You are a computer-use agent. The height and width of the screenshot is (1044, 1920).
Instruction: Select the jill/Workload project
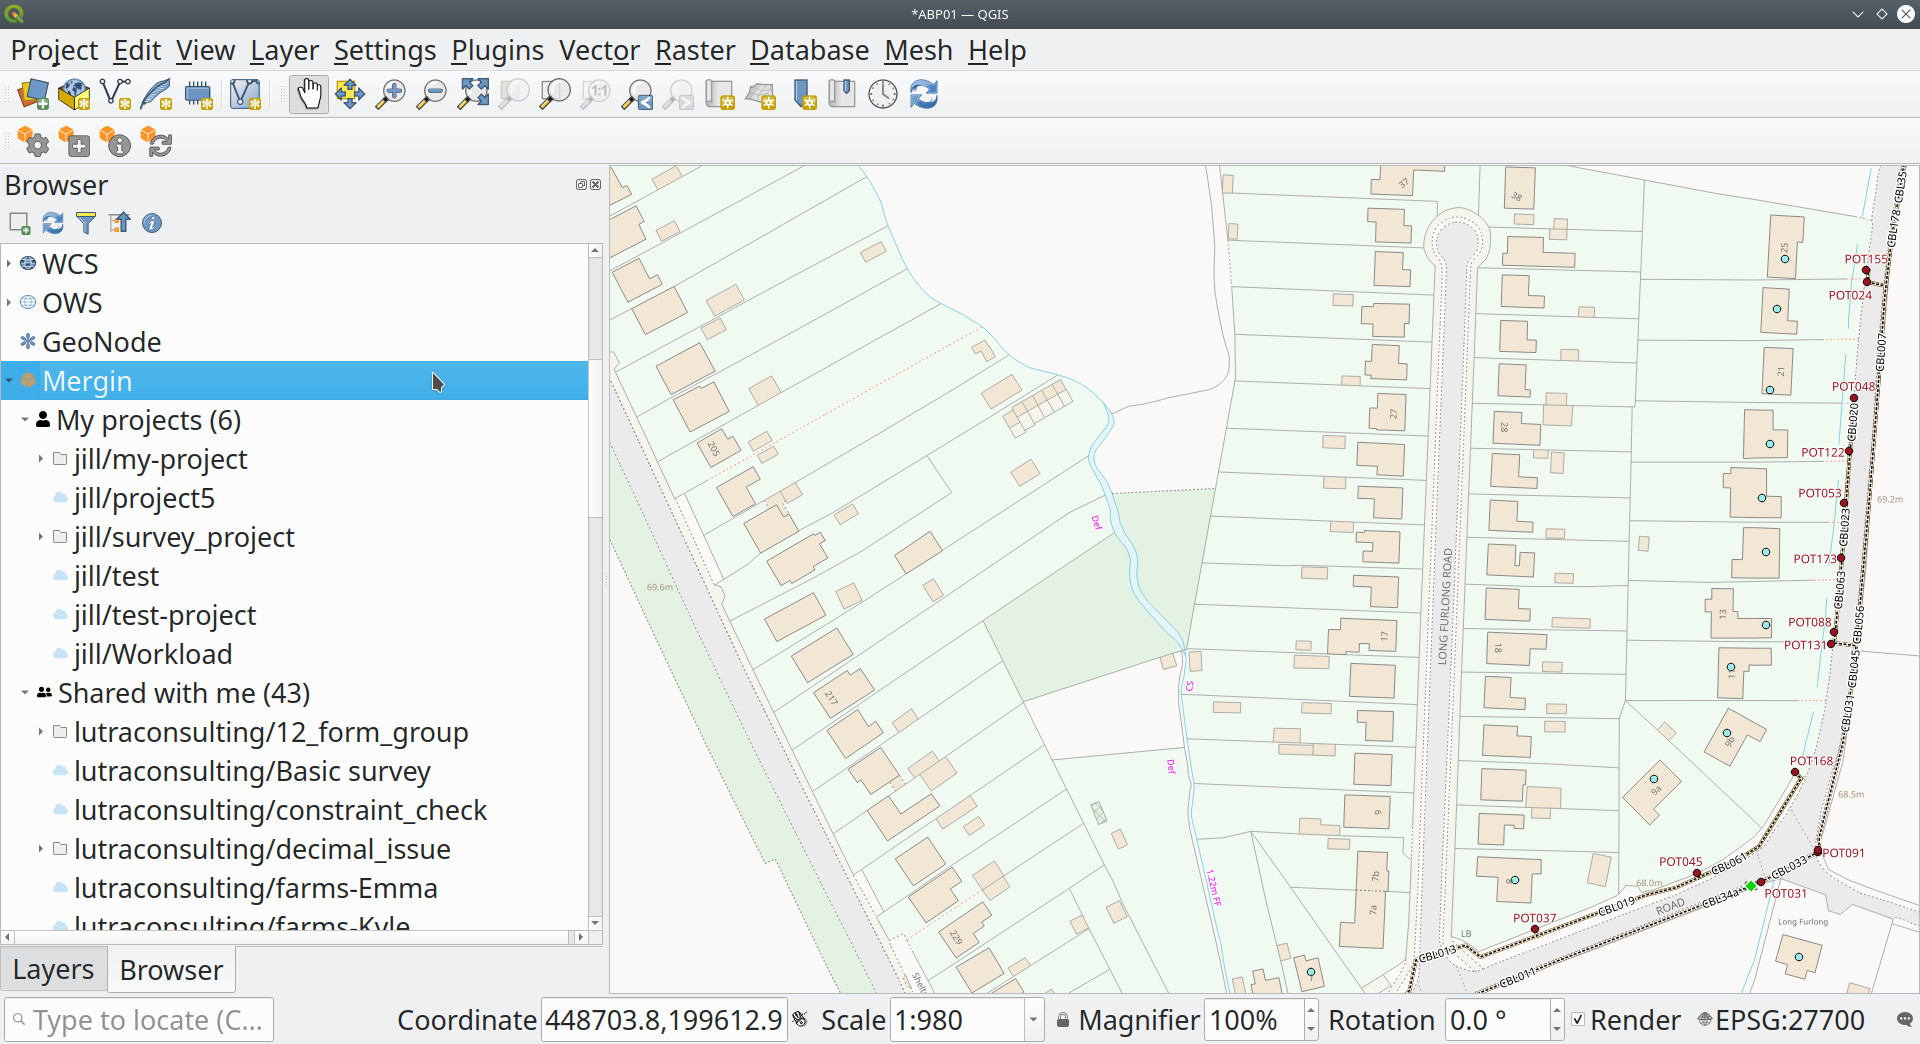coord(152,654)
